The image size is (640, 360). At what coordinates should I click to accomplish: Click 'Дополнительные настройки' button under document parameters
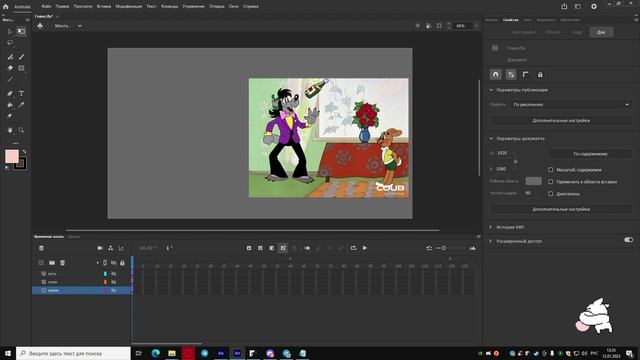(x=561, y=209)
